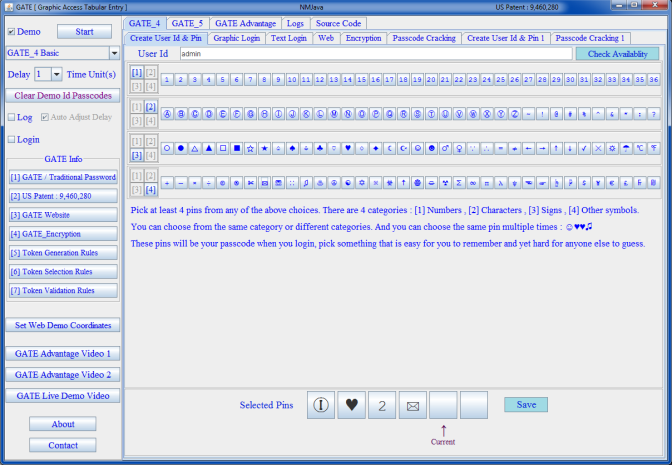Screen dimensions: 672x465
Task: Uncheck the Demo checkbox
Action: coord(12,32)
